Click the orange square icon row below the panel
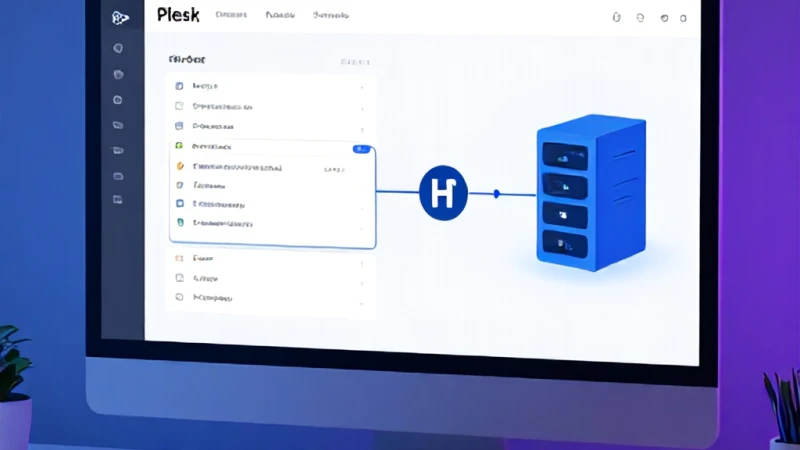800x450 pixels. [270, 258]
